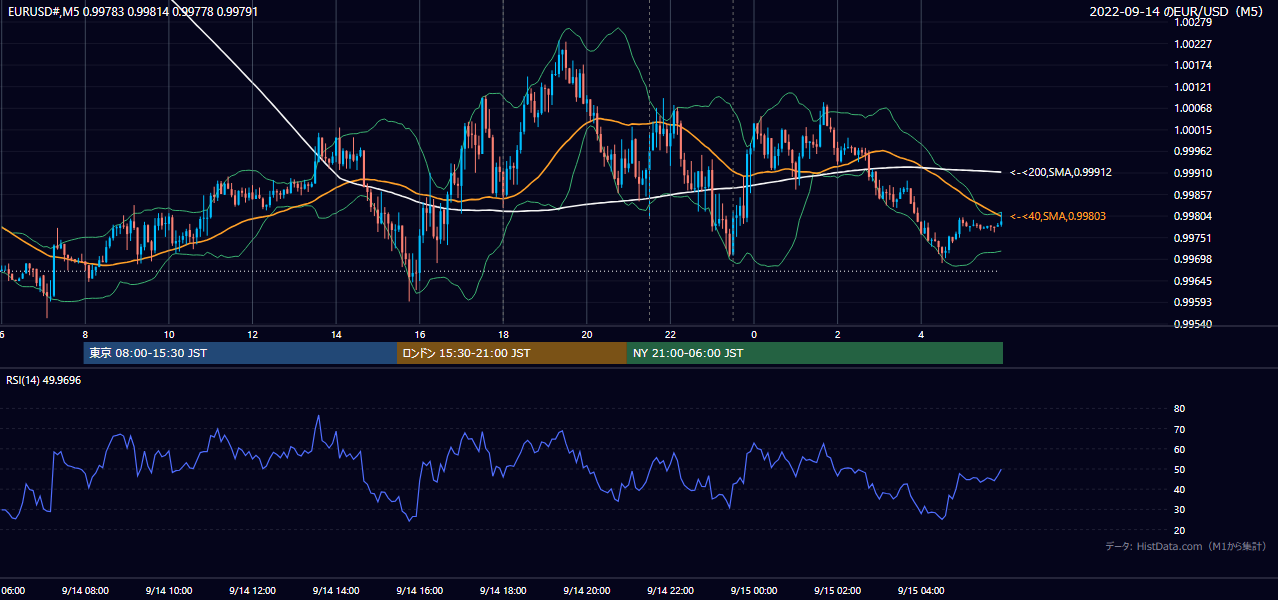Click bottom time label 9/14 22:00

pyautogui.click(x=670, y=590)
